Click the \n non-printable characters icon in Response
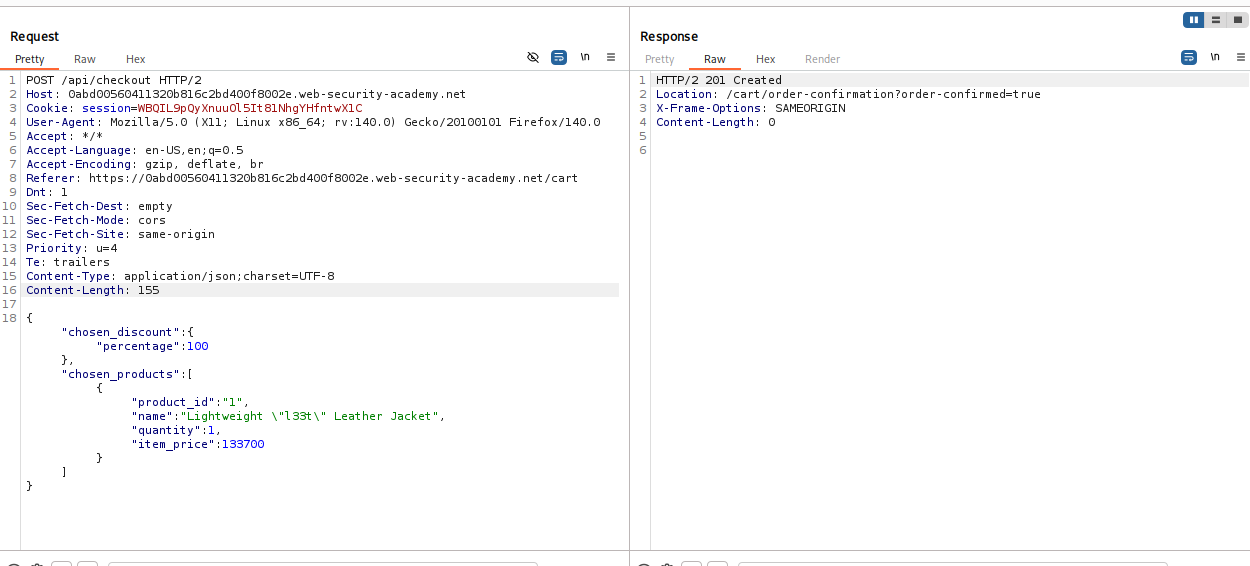 pos(1215,58)
